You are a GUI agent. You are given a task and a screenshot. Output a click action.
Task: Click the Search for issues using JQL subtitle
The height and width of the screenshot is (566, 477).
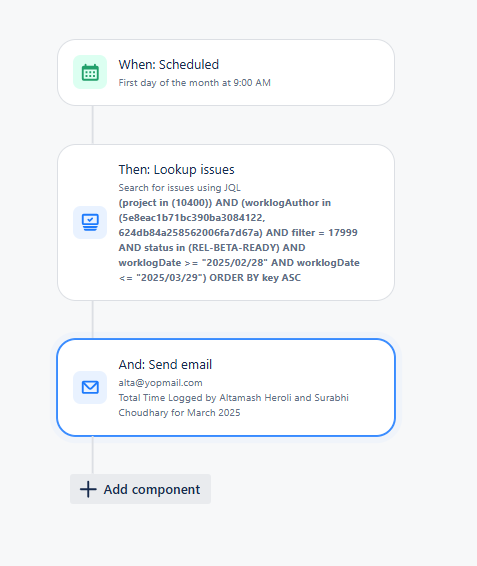(x=179, y=188)
